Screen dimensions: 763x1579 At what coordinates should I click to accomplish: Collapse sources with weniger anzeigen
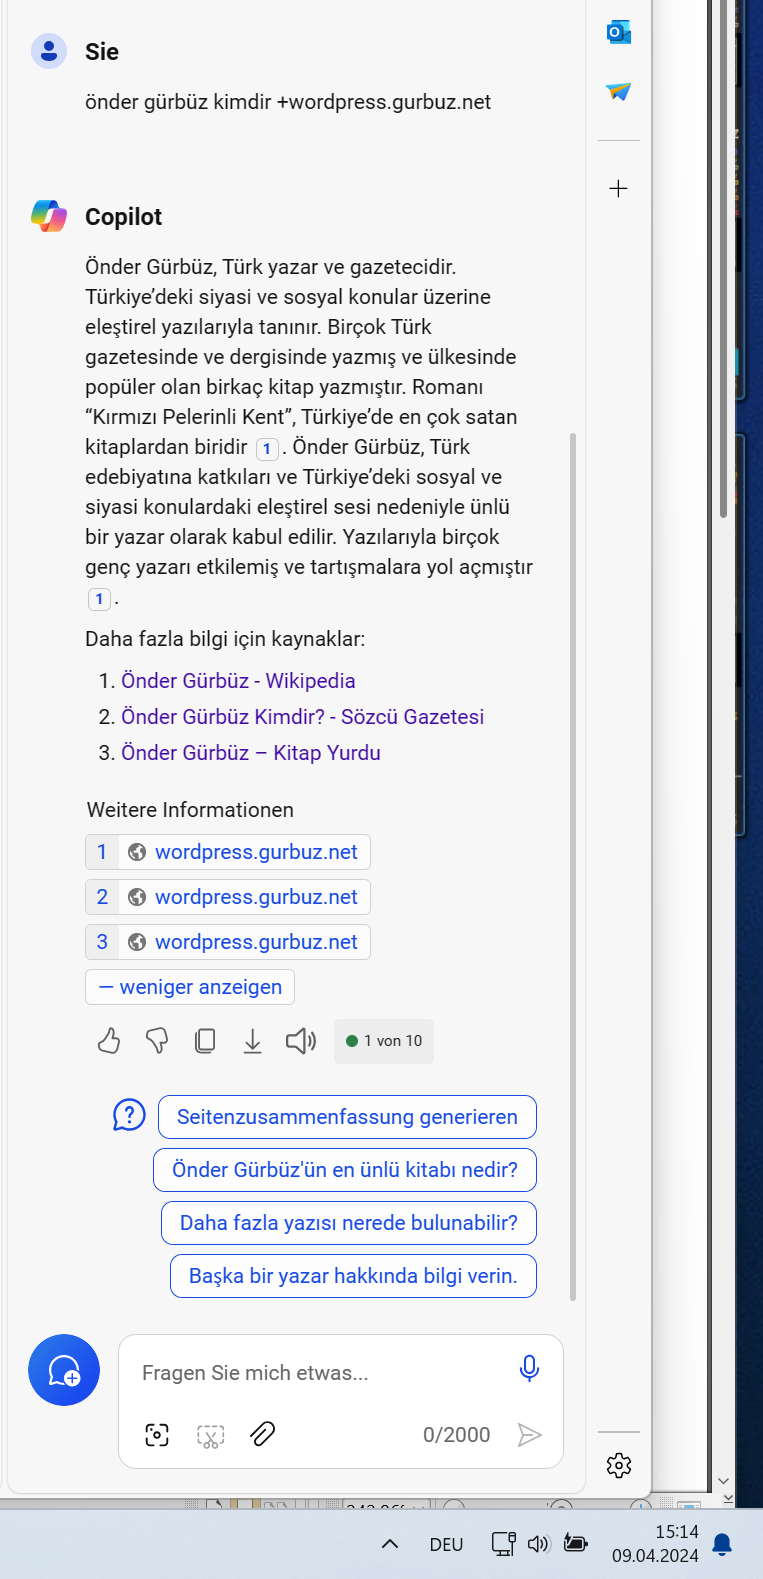[190, 987]
